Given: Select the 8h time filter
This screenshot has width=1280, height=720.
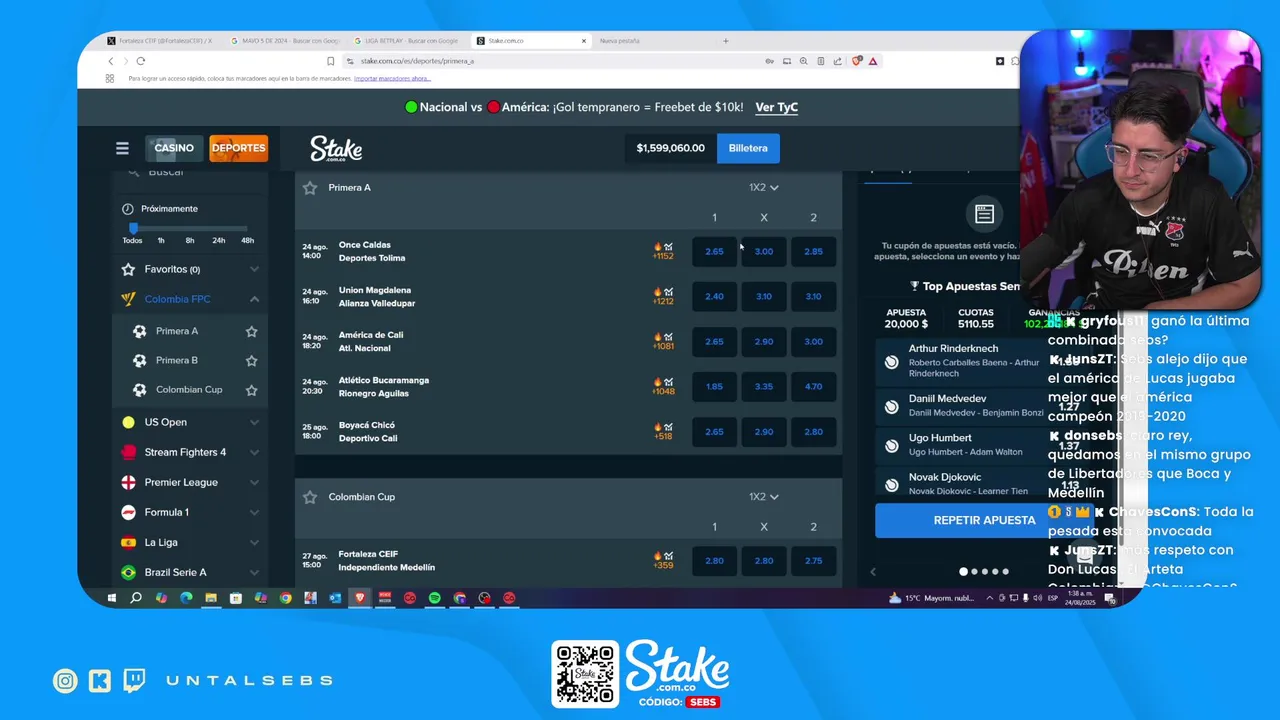Looking at the screenshot, I should [x=190, y=240].
